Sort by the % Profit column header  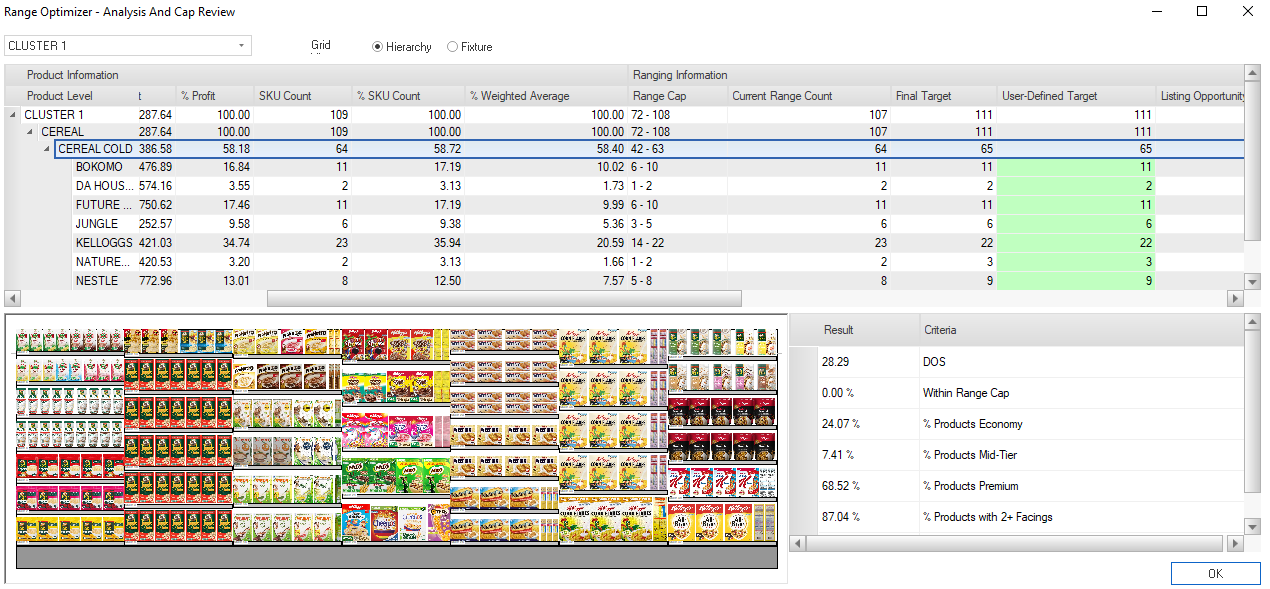point(200,95)
